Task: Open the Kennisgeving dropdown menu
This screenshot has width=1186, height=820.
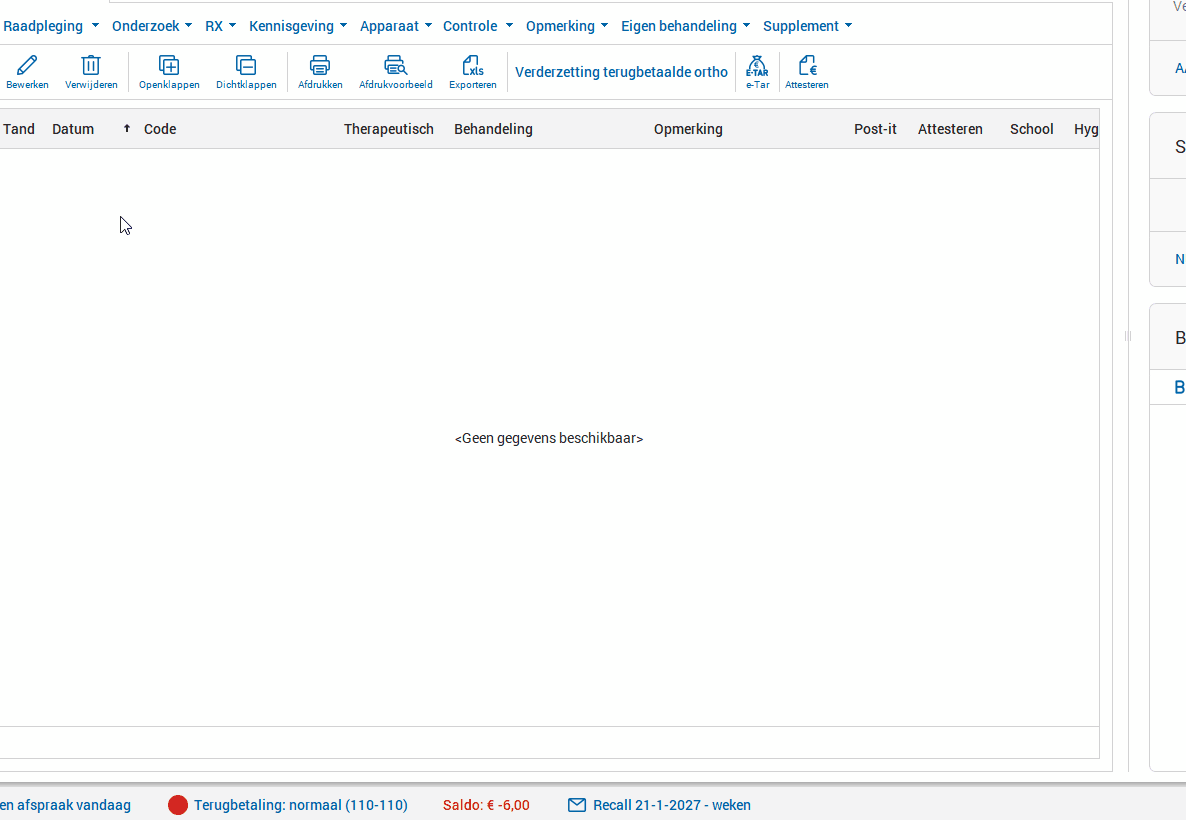Action: point(298,26)
